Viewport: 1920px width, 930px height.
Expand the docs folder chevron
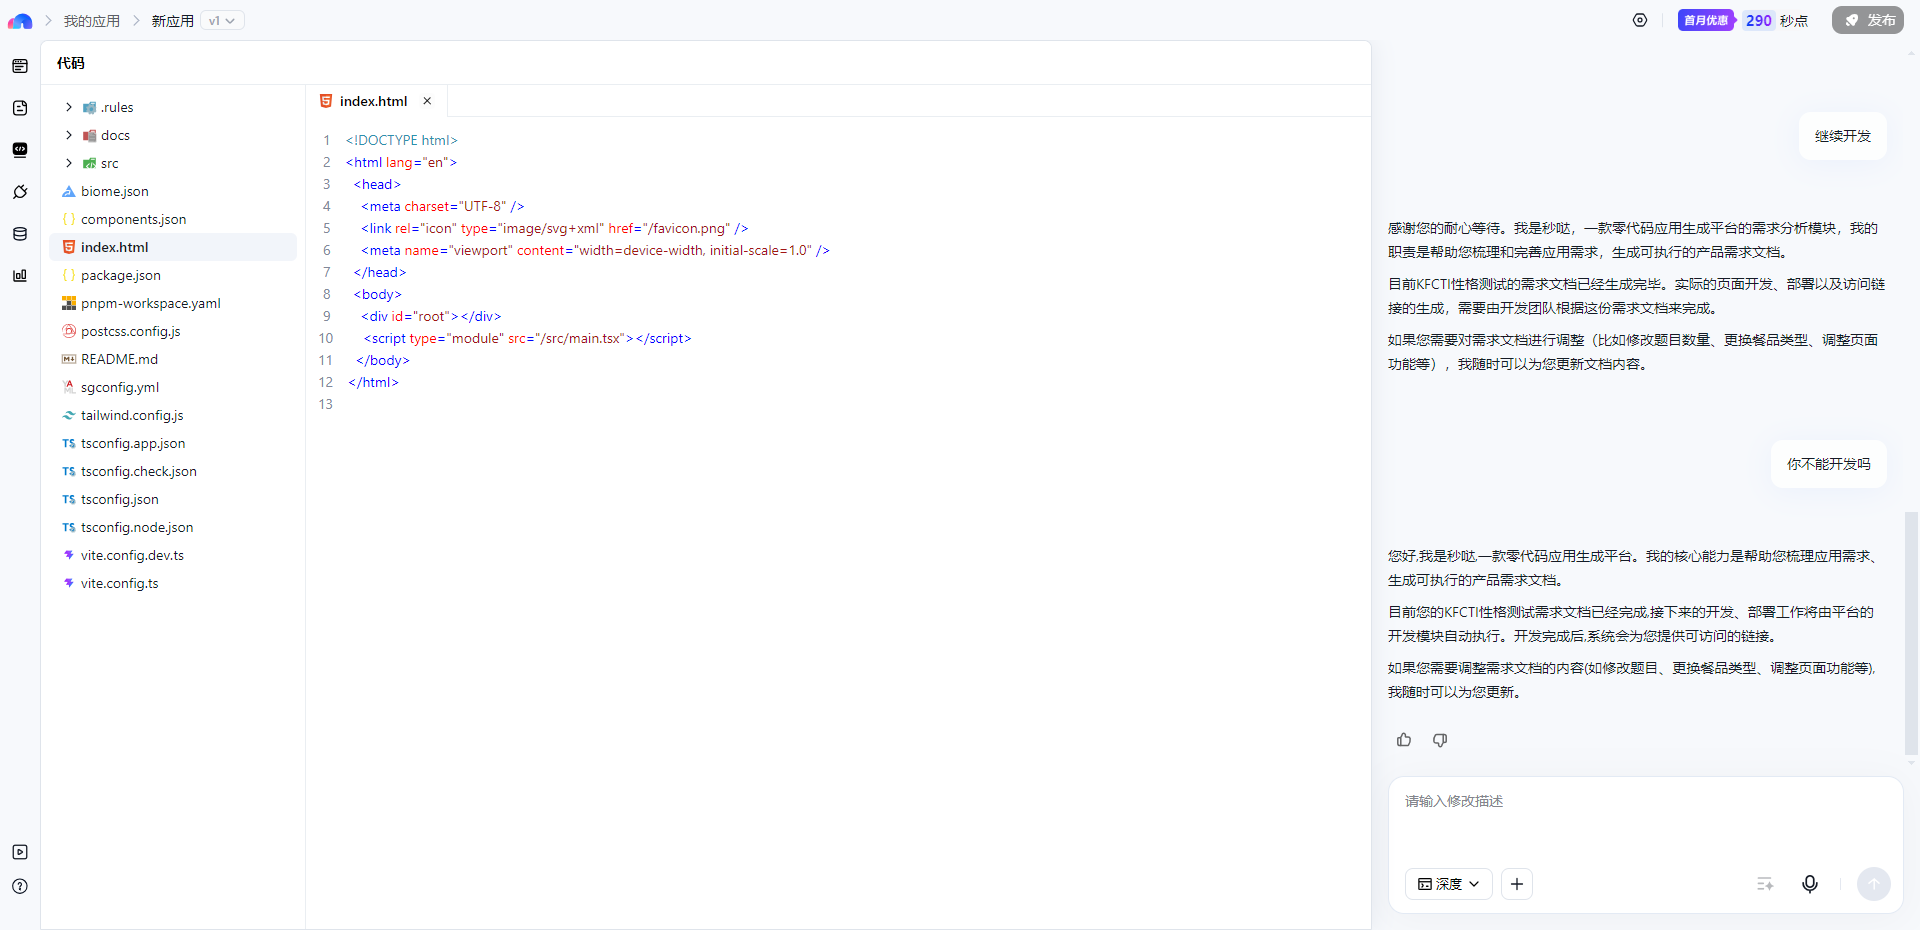point(69,135)
